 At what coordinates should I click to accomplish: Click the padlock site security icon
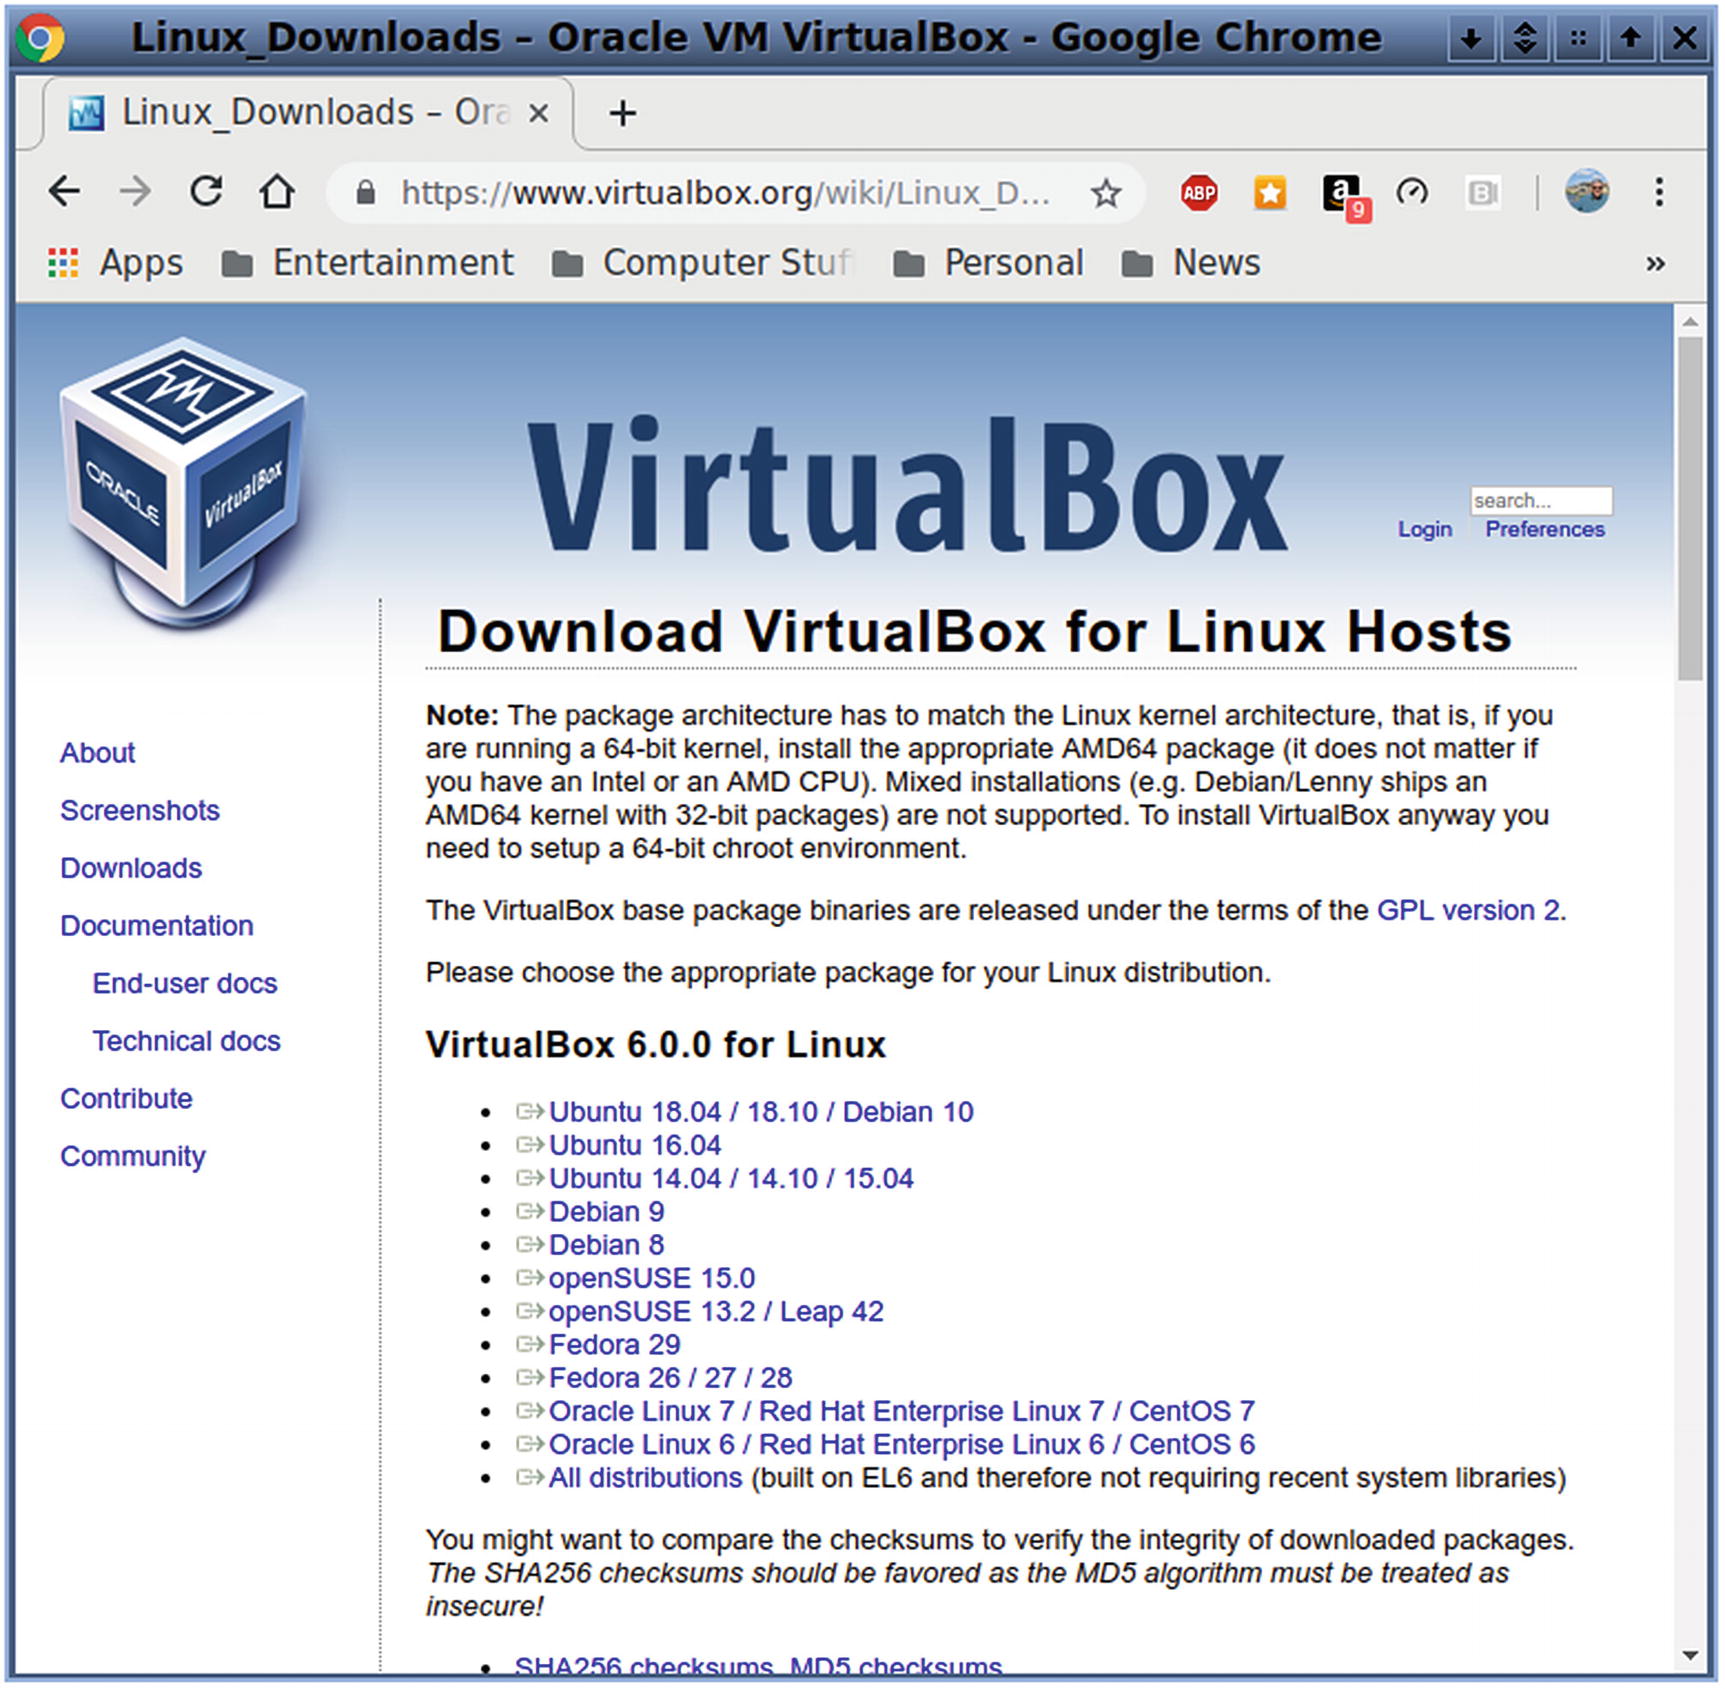coord(366,192)
